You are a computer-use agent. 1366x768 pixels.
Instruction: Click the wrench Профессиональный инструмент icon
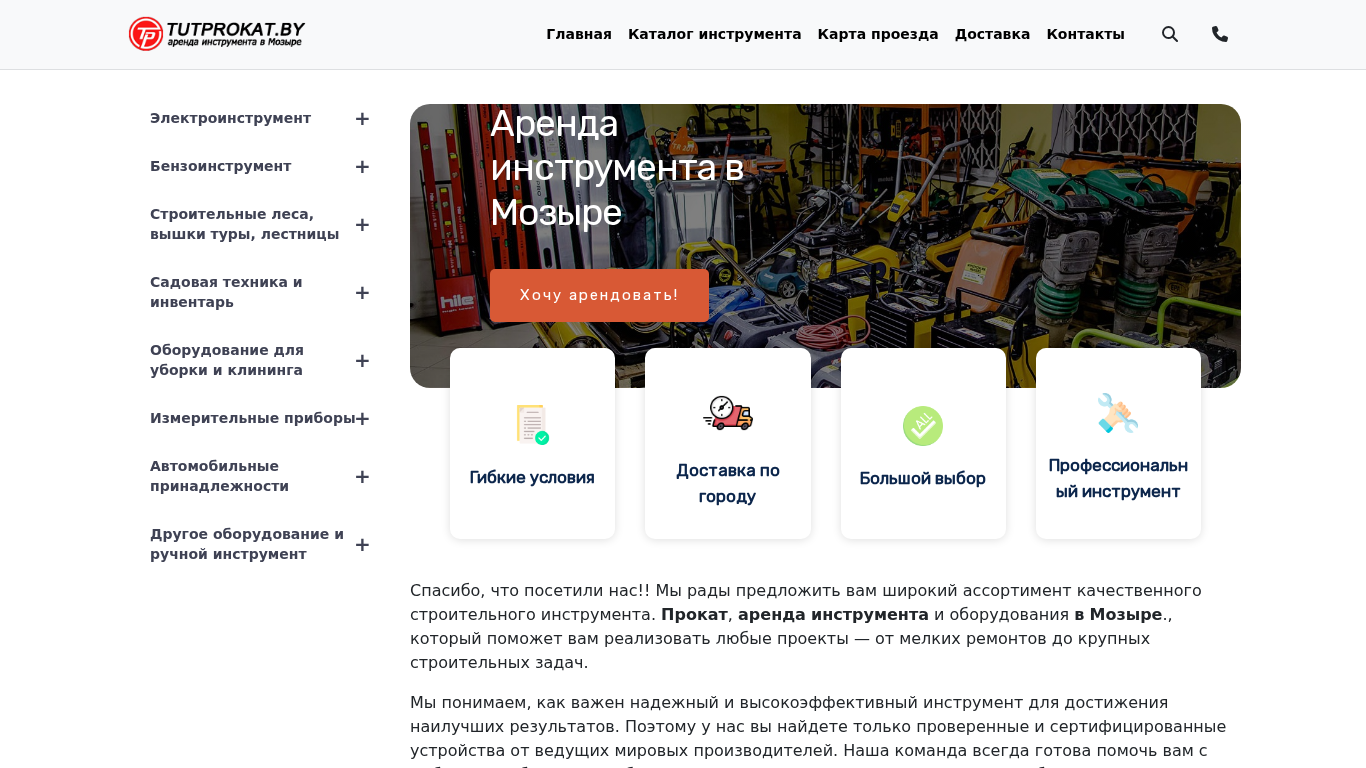[x=1118, y=413]
